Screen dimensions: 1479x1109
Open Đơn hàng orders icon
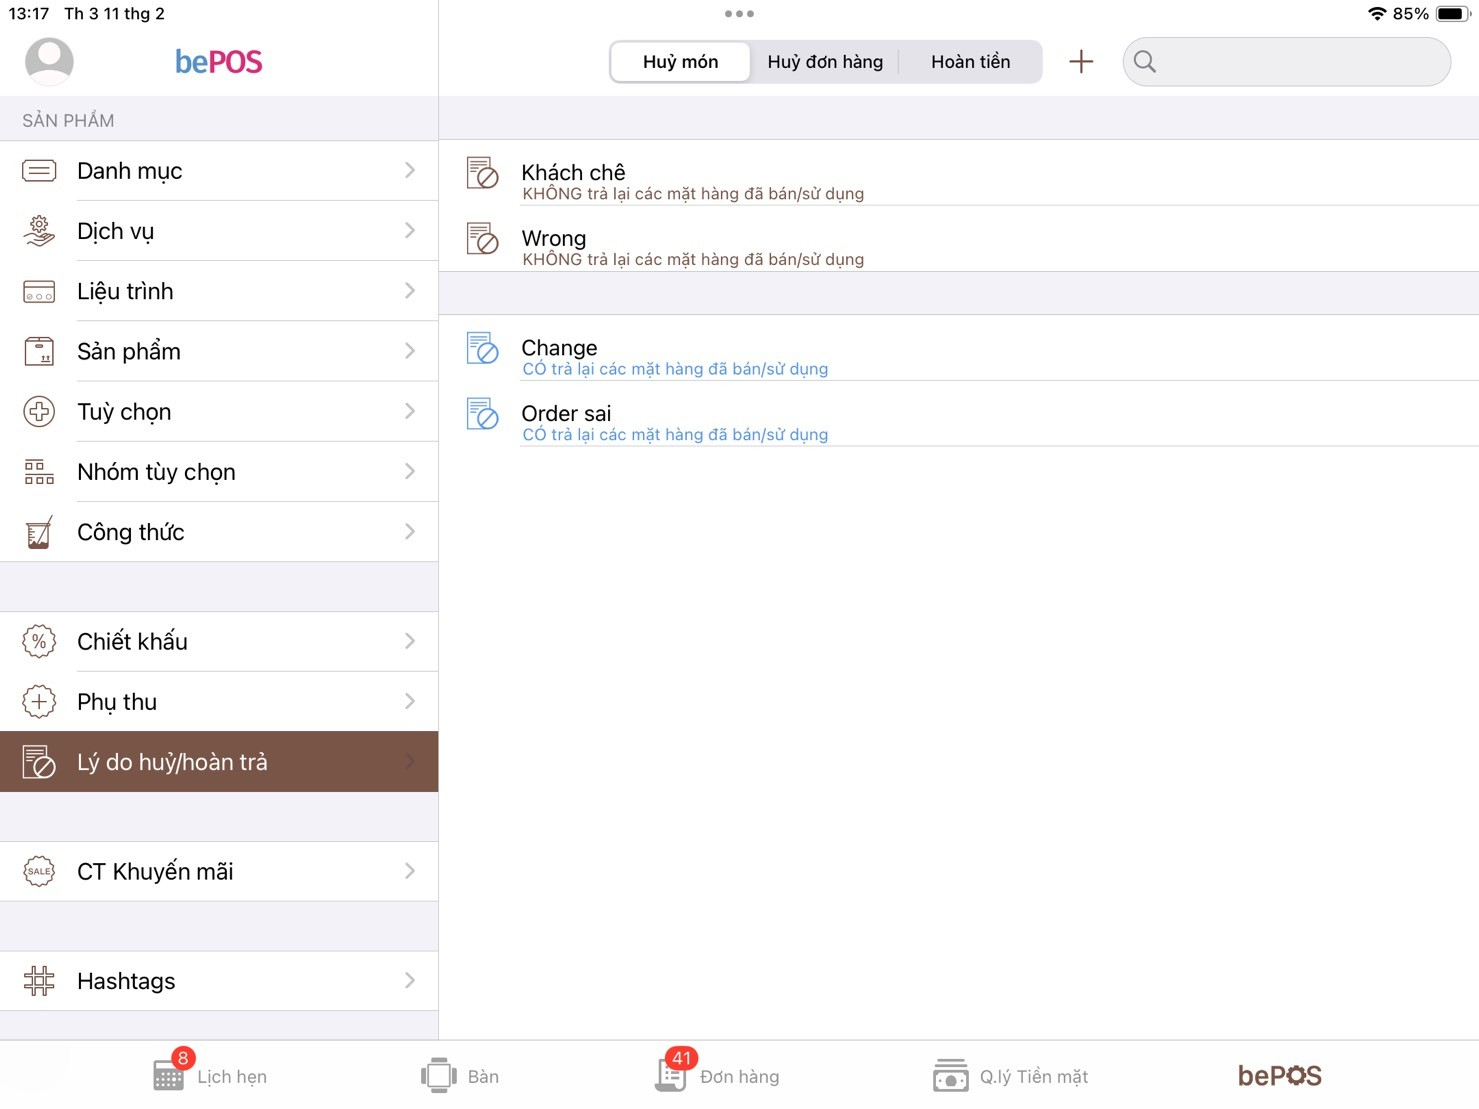[671, 1075]
